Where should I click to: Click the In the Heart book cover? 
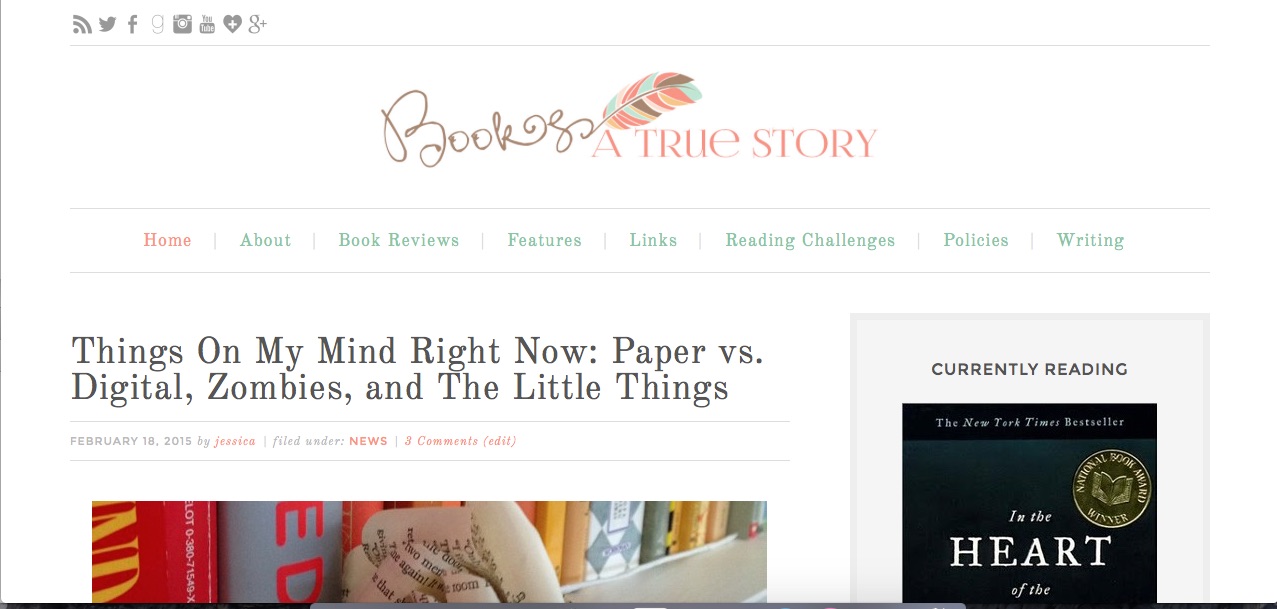coord(1029,503)
